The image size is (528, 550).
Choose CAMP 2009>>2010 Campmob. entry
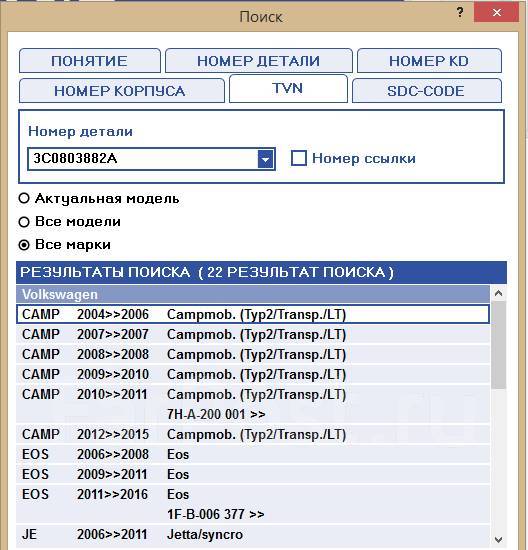pyautogui.click(x=253, y=374)
